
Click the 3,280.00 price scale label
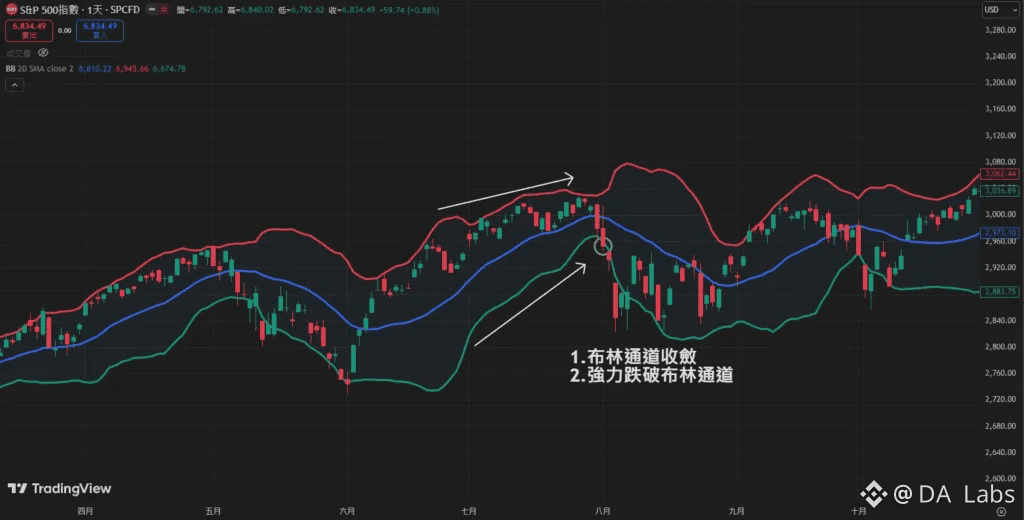click(1000, 30)
